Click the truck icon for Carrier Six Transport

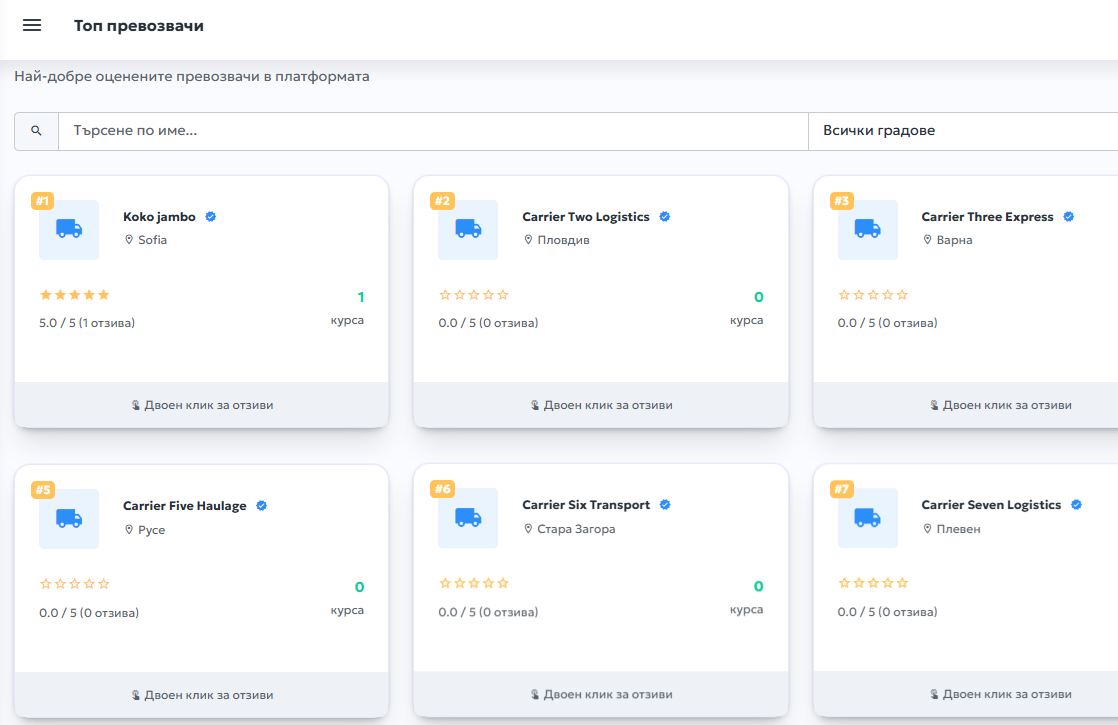pos(468,518)
